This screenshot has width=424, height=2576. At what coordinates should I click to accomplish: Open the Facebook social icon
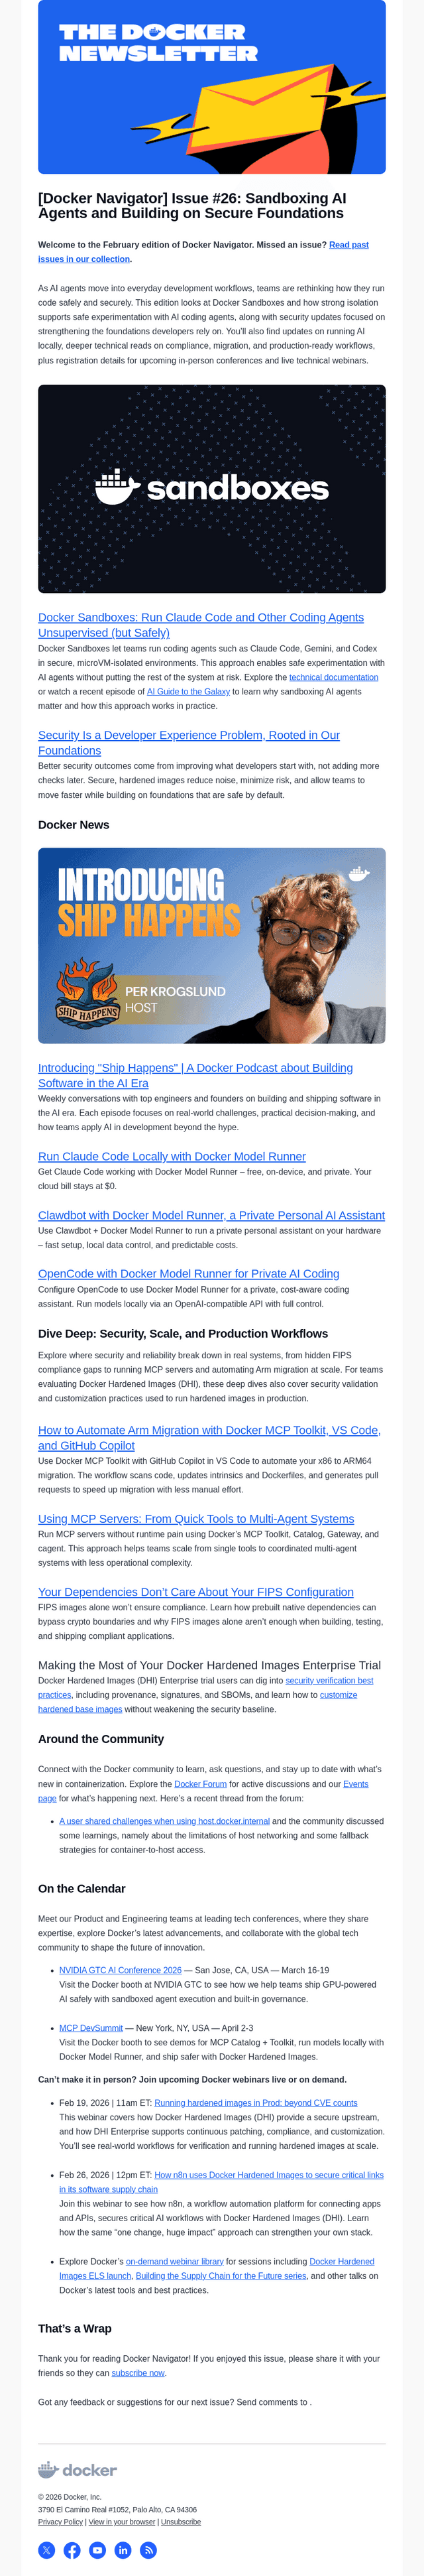72,2550
